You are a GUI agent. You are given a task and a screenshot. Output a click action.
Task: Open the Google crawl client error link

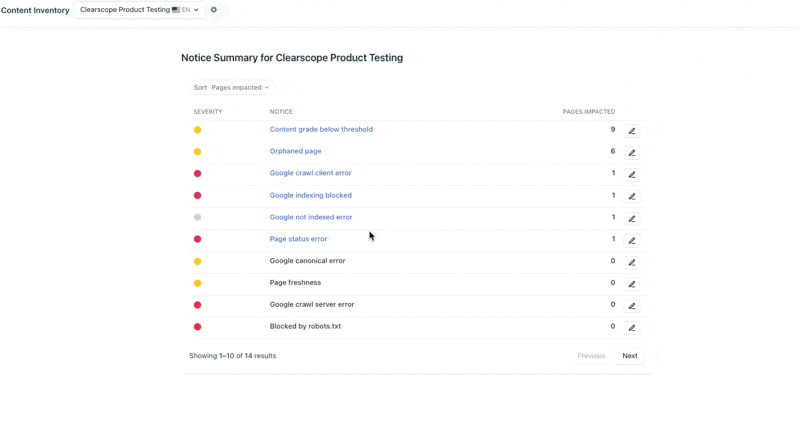pos(310,173)
